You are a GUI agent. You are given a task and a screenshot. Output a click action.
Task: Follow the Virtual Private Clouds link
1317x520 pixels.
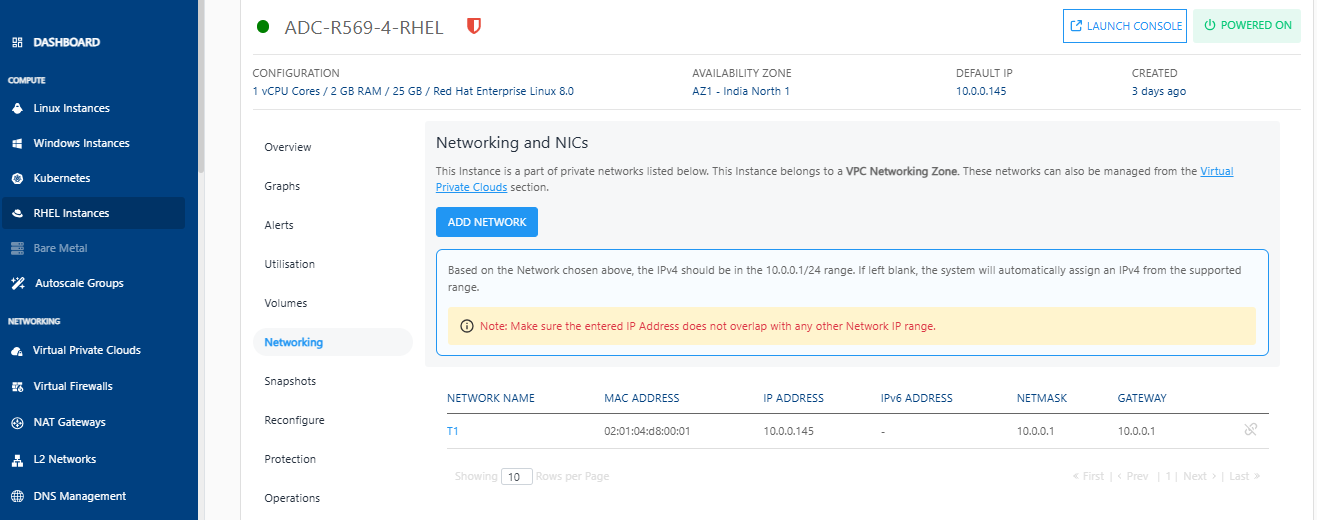click(1216, 171)
